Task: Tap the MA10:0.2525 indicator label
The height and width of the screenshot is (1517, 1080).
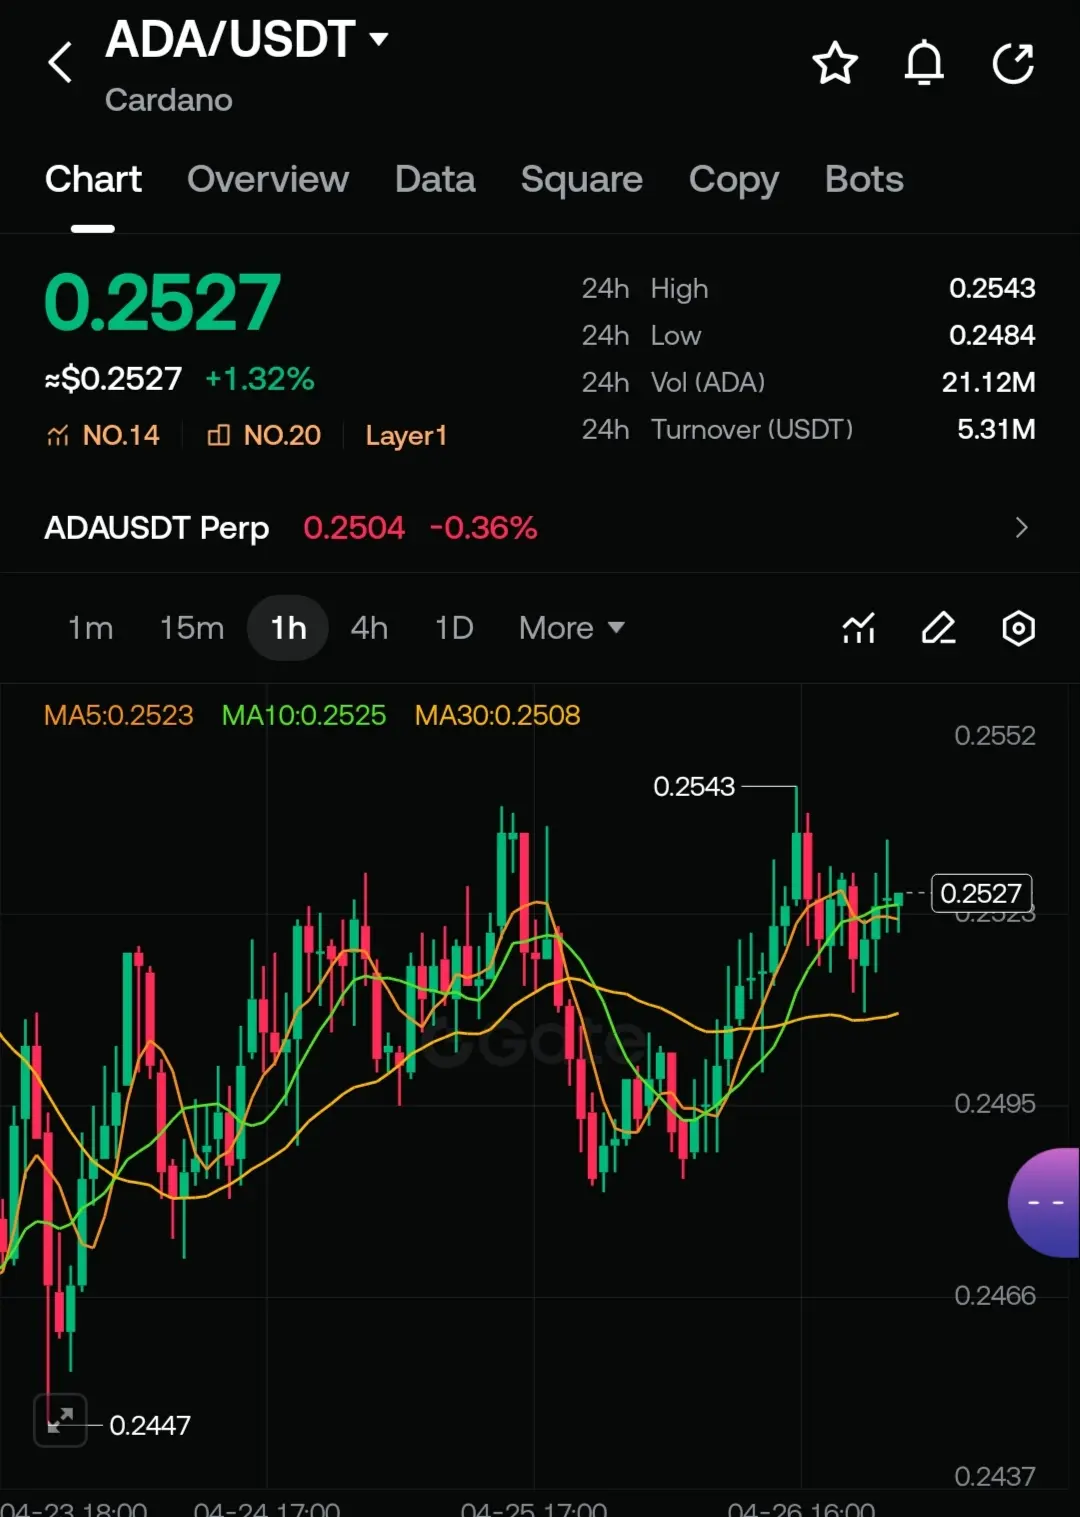Action: [304, 715]
